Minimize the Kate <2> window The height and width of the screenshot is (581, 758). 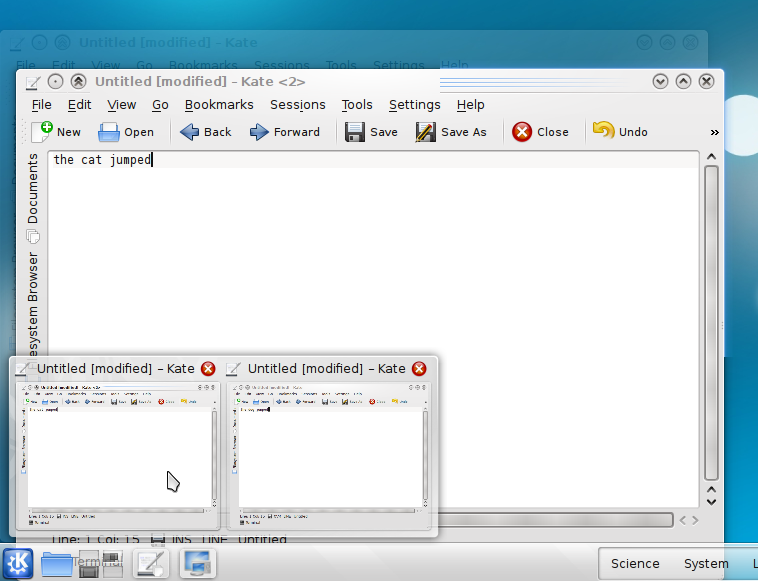click(660, 82)
